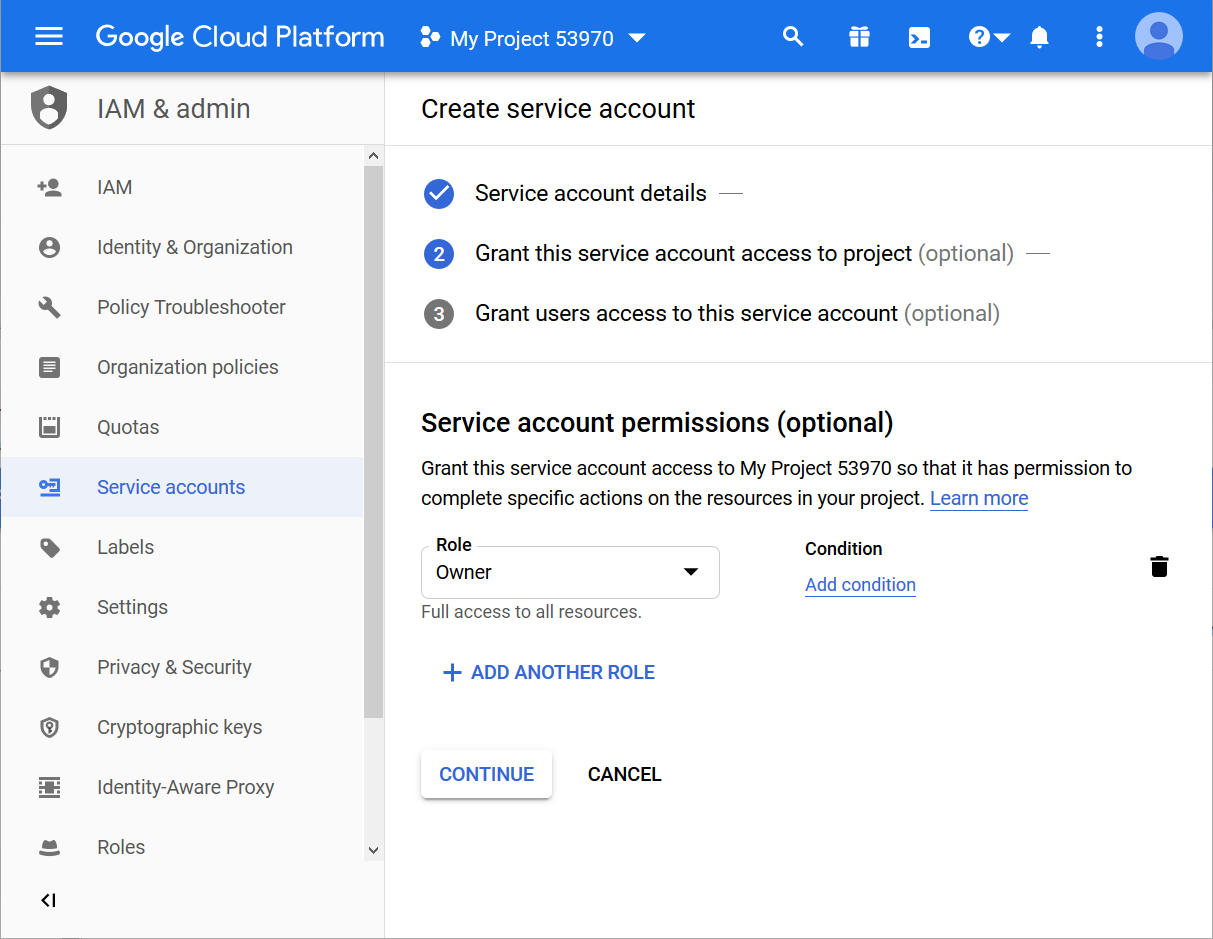Viewport: 1213px width, 939px height.
Task: Open the three-dot settings menu
Action: (1099, 37)
